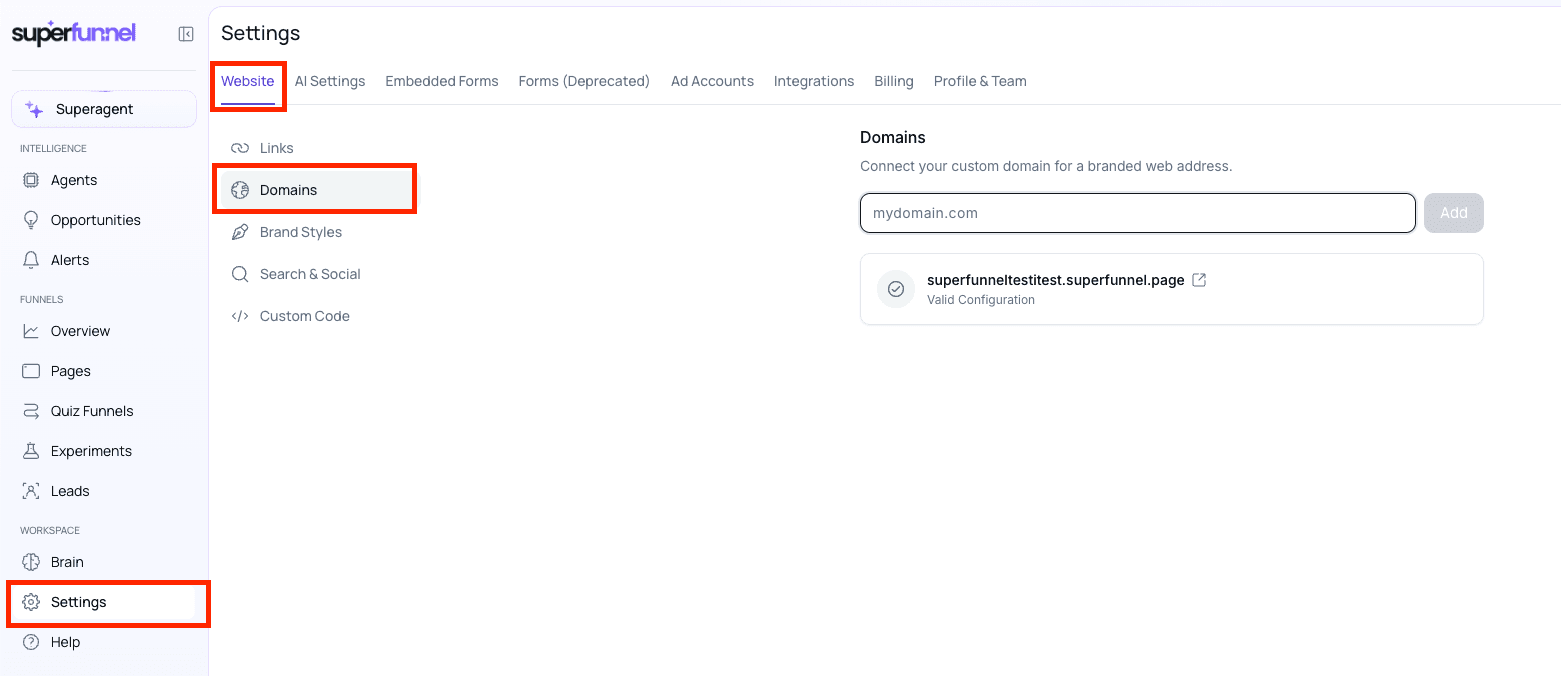This screenshot has width=1561, height=676.
Task: Click the valid configuration checkmark icon
Action: click(896, 289)
